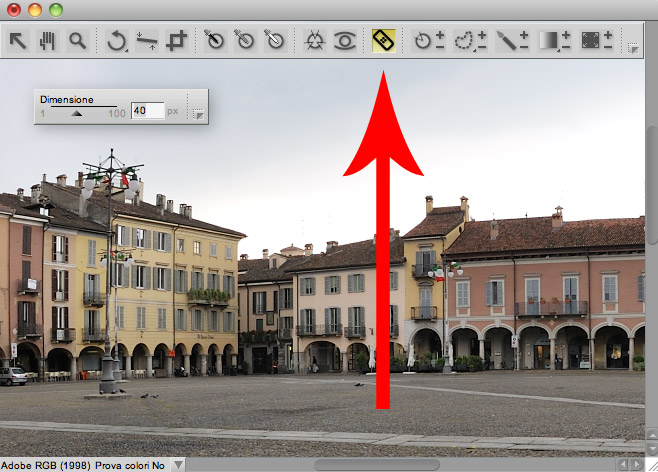Viewport: 658px width, 472px height.
Task: Click the green zoom window button
Action: [56, 10]
